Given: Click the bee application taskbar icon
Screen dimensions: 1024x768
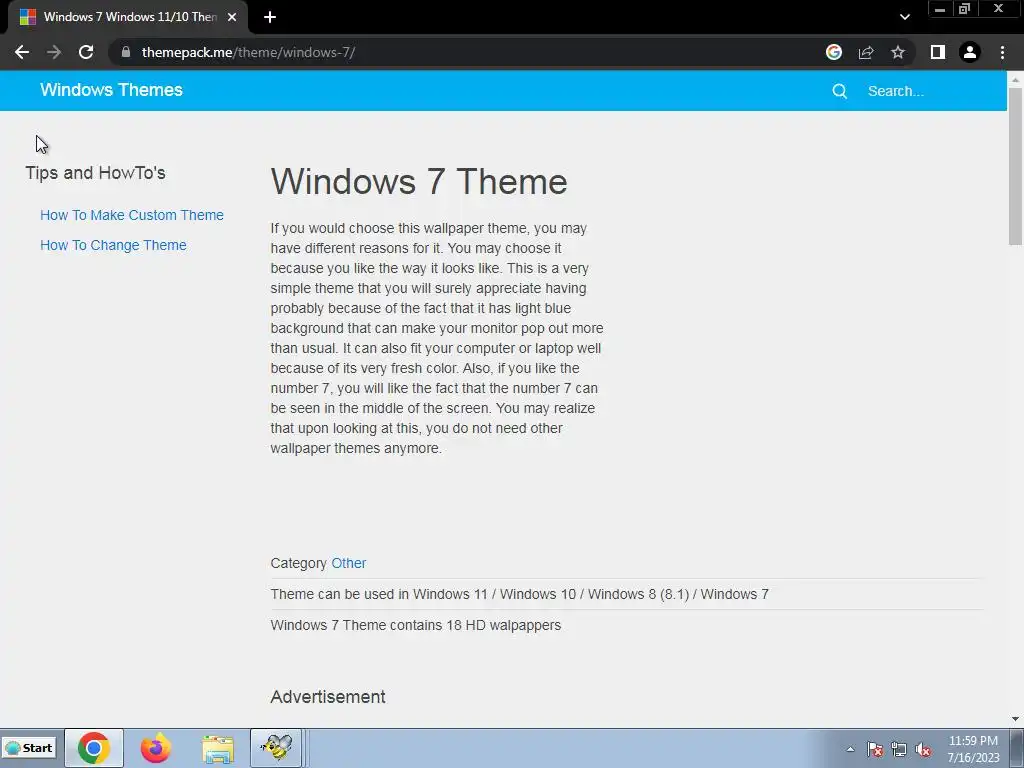Looking at the screenshot, I should (276, 748).
